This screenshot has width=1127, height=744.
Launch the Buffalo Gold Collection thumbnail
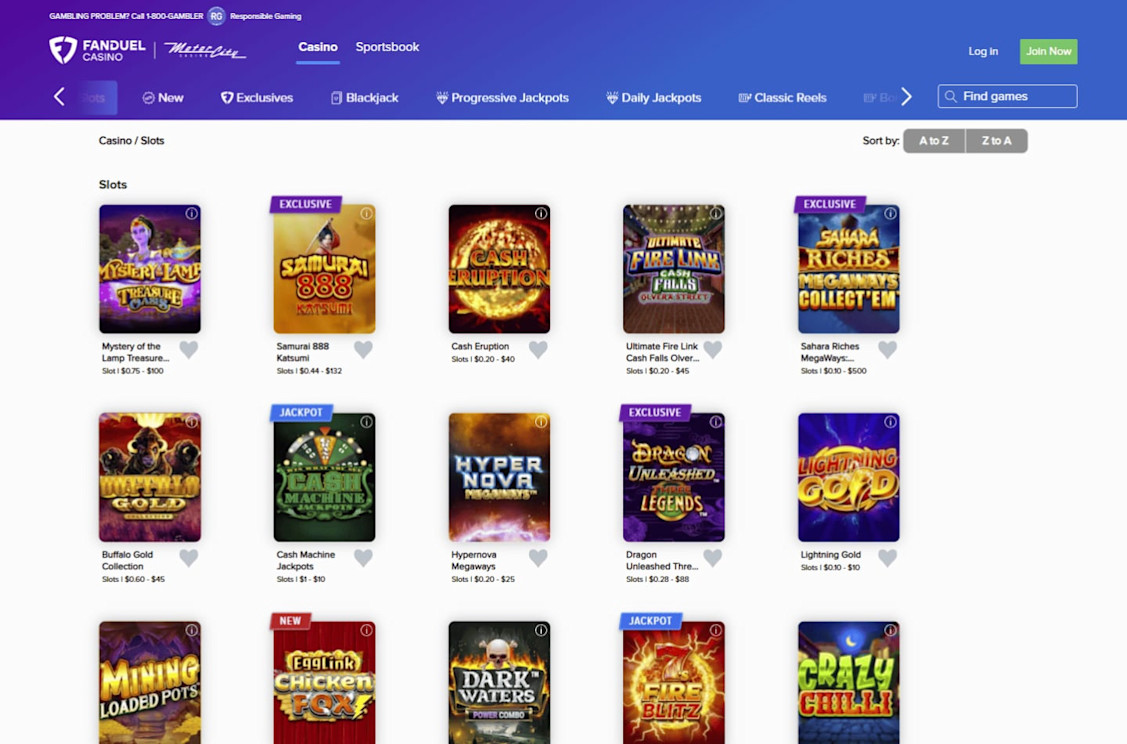click(150, 477)
